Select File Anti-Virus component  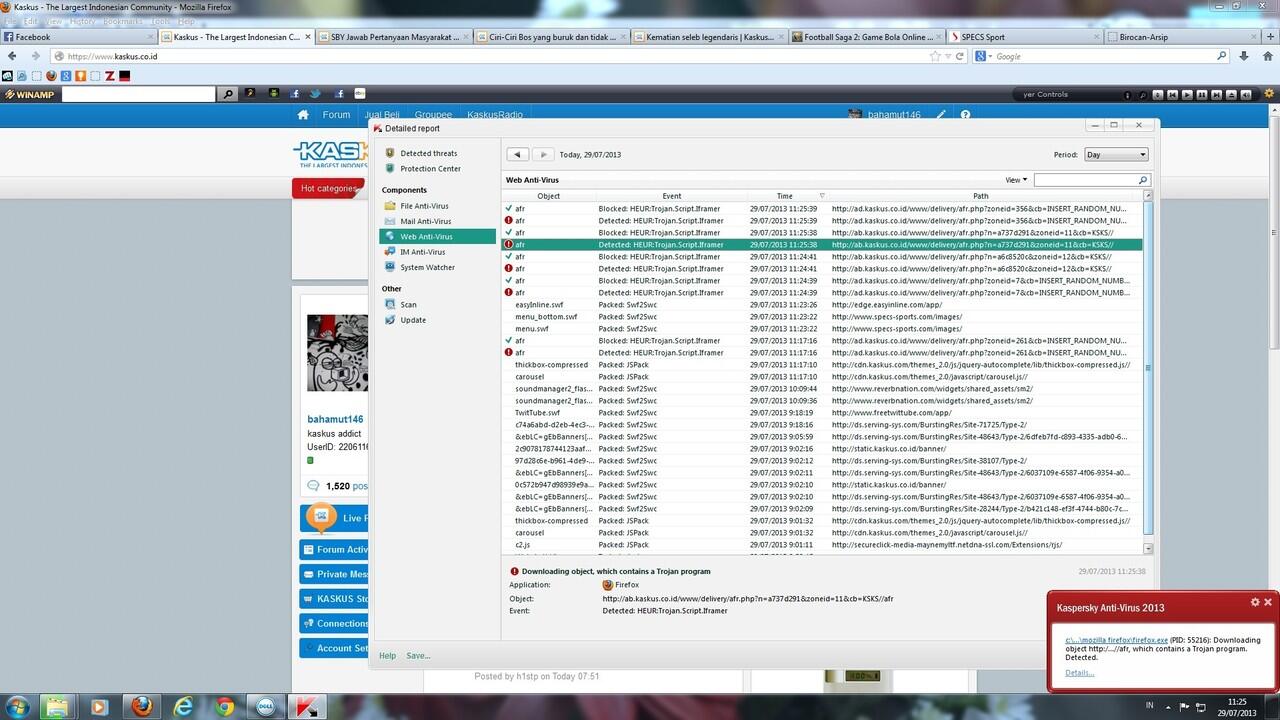424,206
